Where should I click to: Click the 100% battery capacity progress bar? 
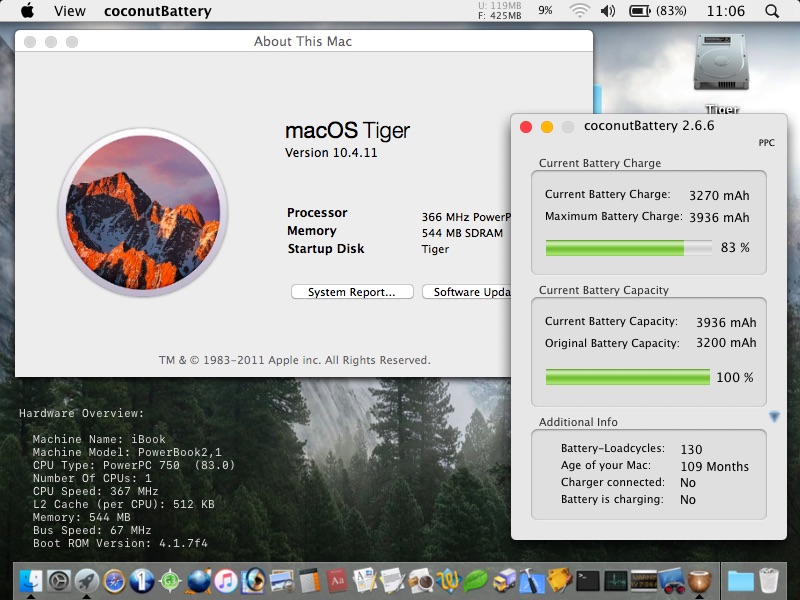point(628,377)
